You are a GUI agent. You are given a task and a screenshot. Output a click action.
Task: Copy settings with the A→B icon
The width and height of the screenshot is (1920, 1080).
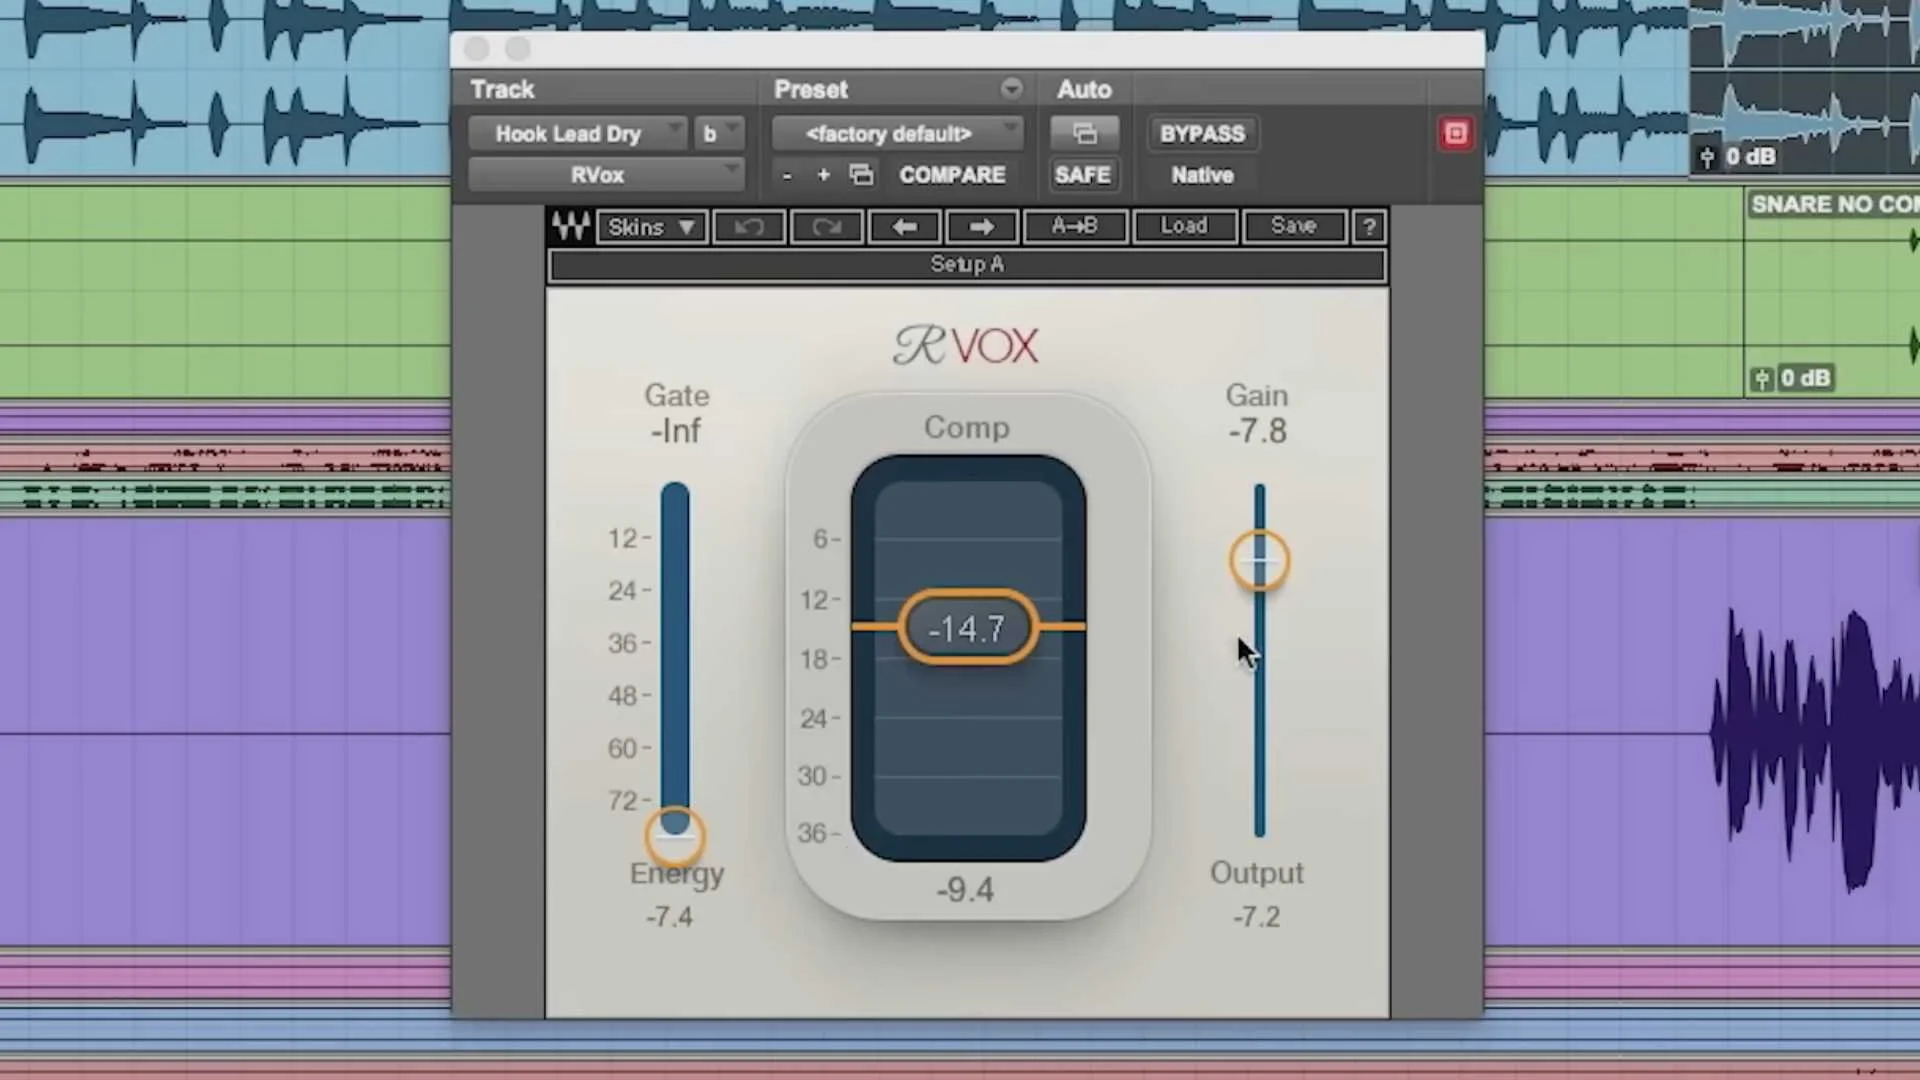click(x=1074, y=226)
